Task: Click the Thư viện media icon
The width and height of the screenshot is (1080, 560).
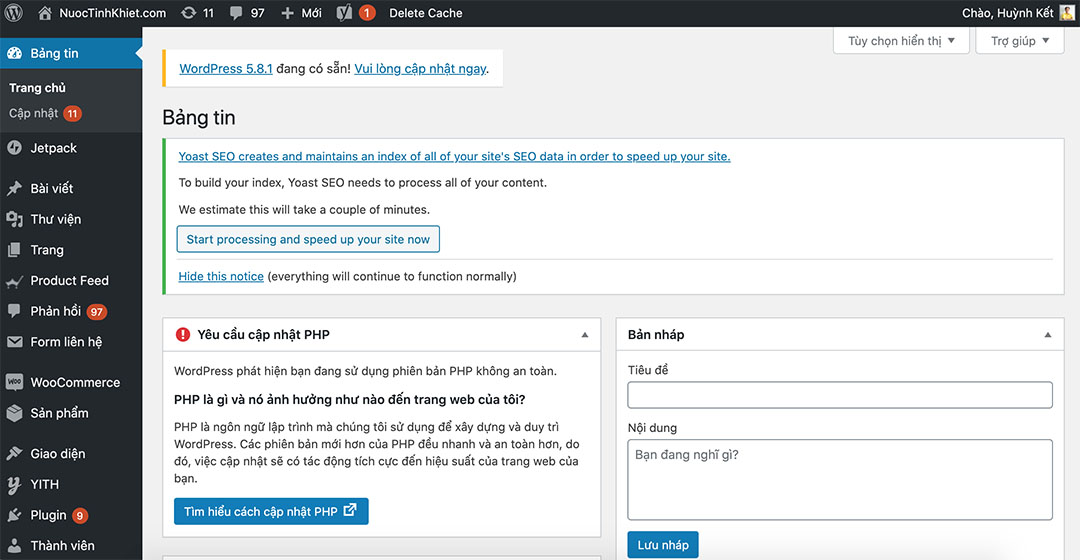Action: [x=14, y=219]
